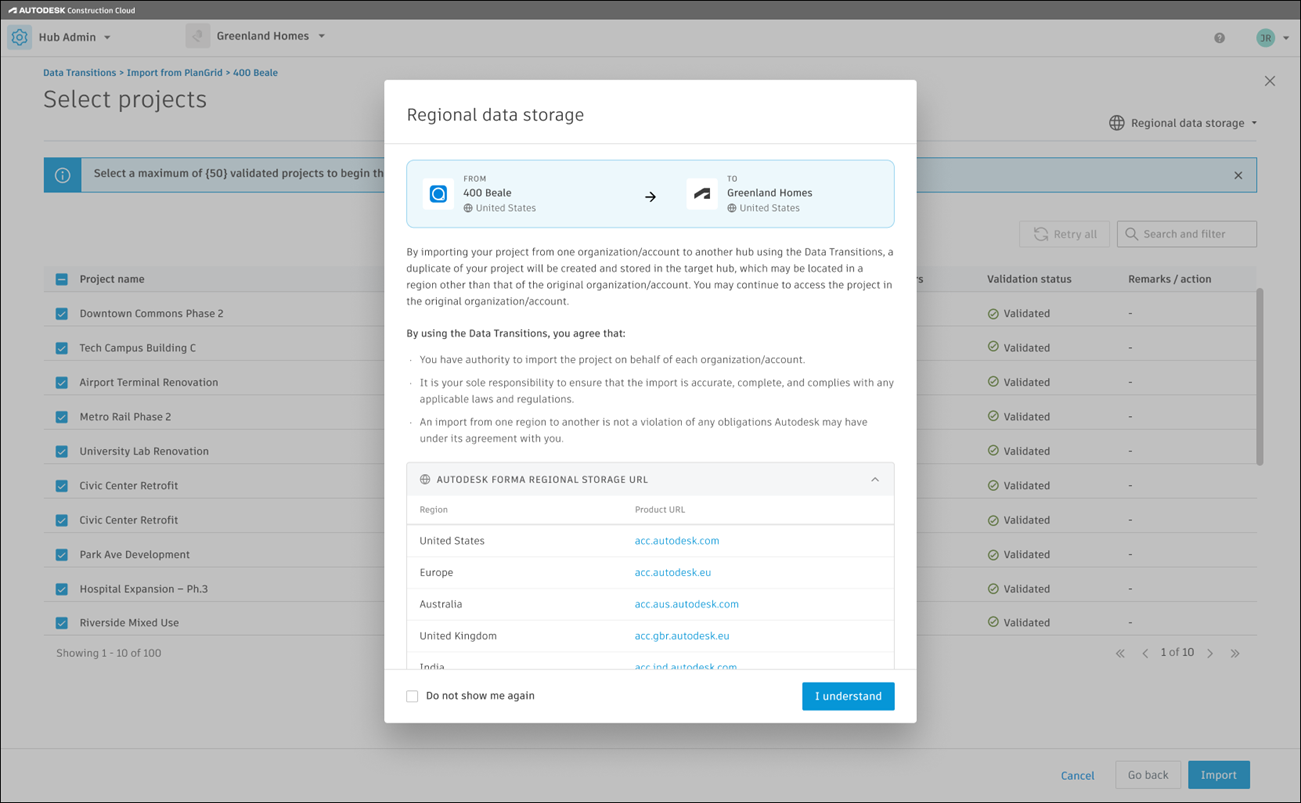Click the Europe region cell
1301x803 pixels.
pos(436,573)
